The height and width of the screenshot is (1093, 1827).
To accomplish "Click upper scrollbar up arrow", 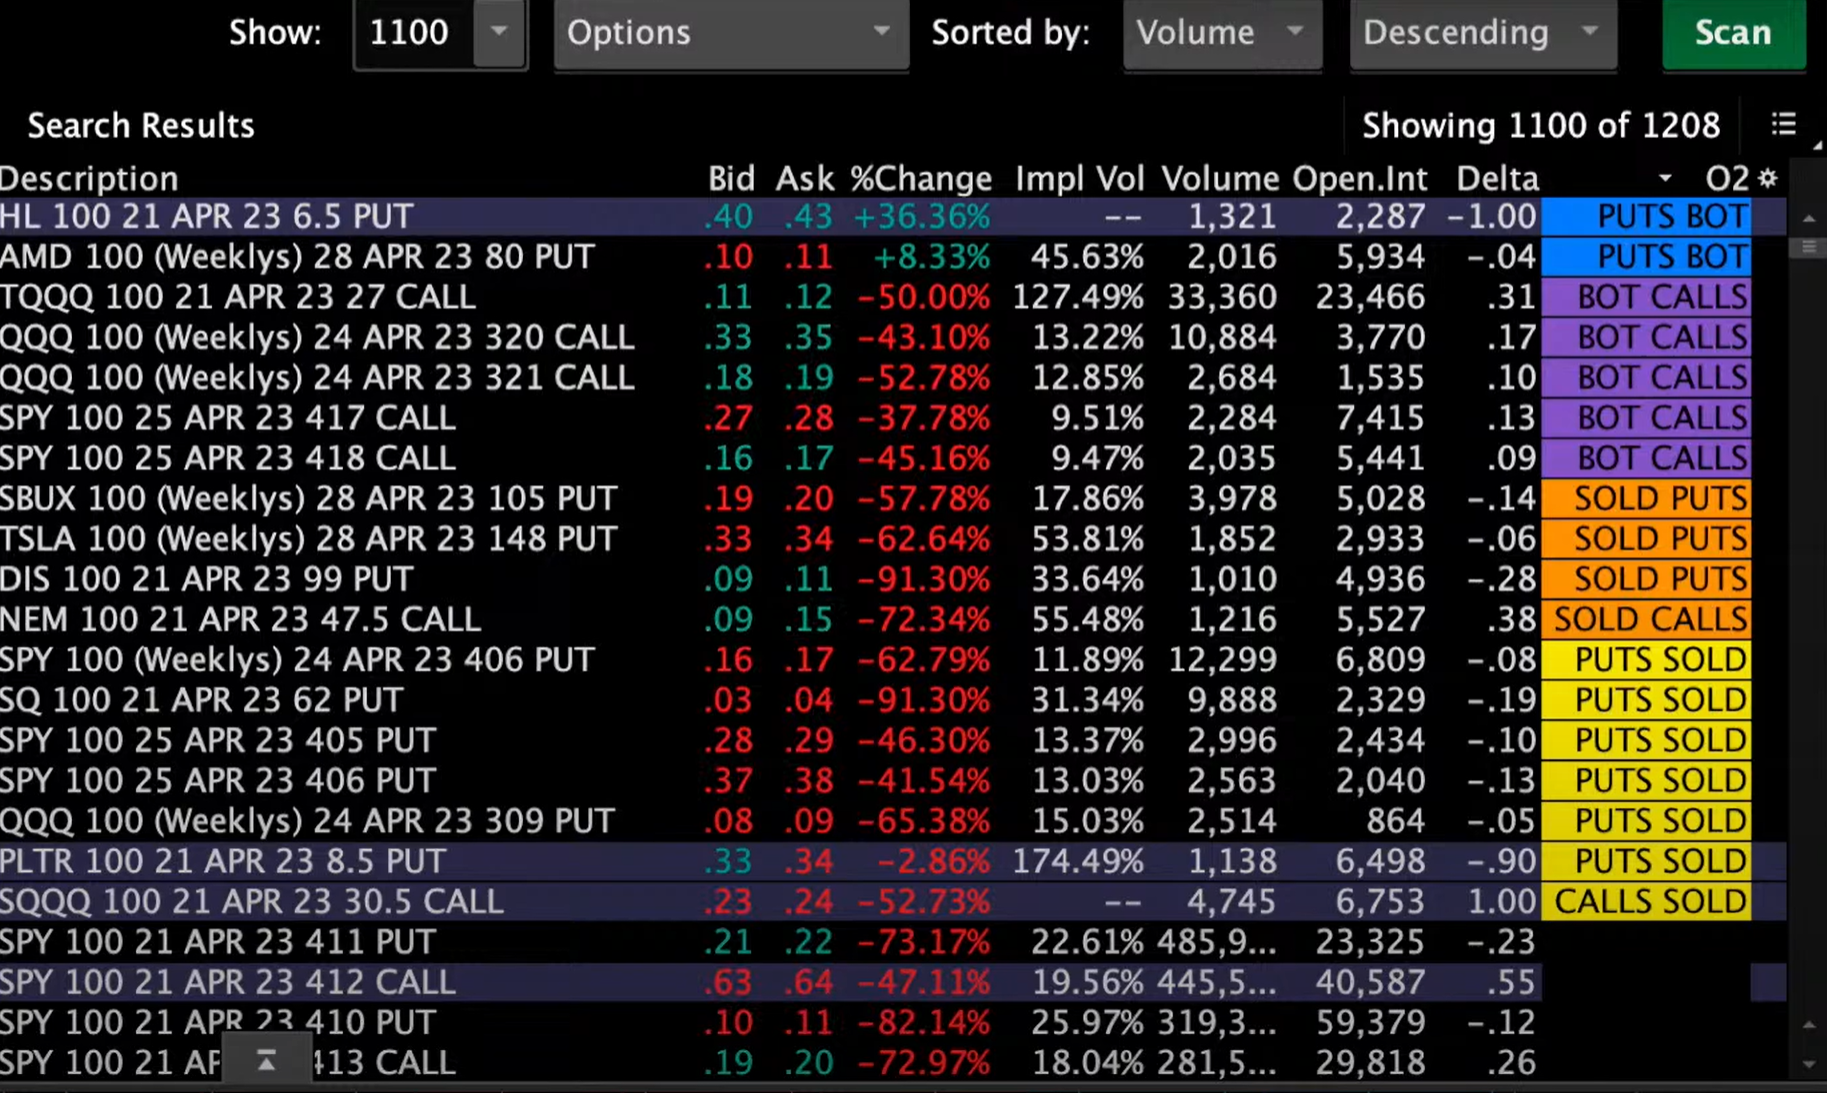I will [x=1809, y=218].
